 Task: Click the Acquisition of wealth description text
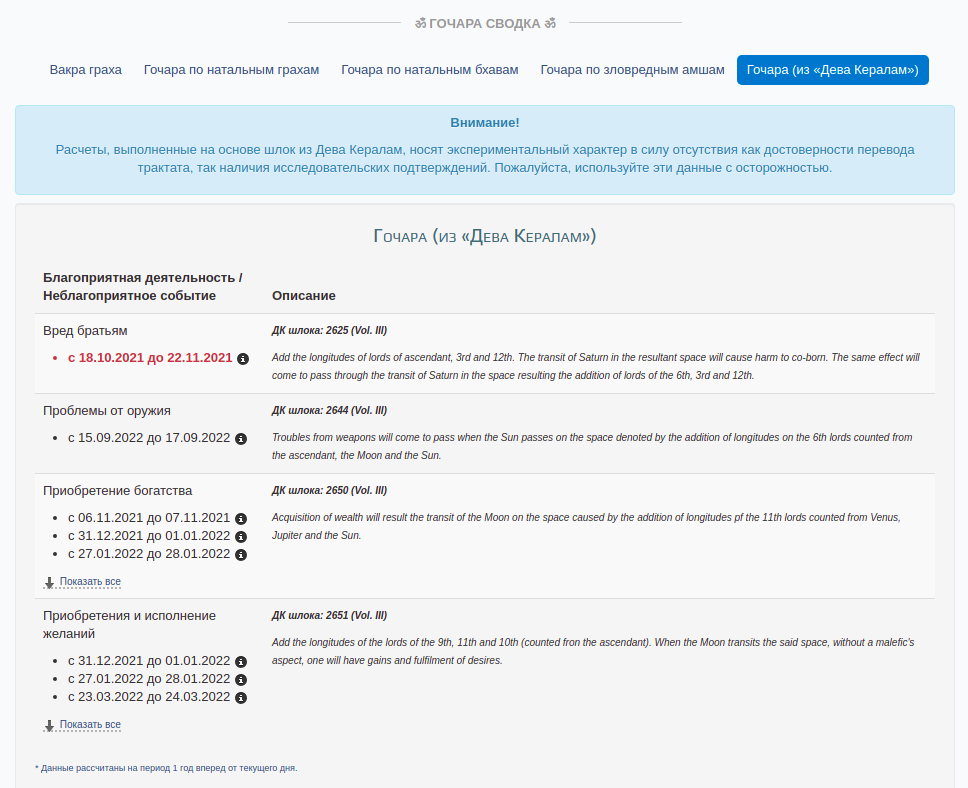pos(586,526)
